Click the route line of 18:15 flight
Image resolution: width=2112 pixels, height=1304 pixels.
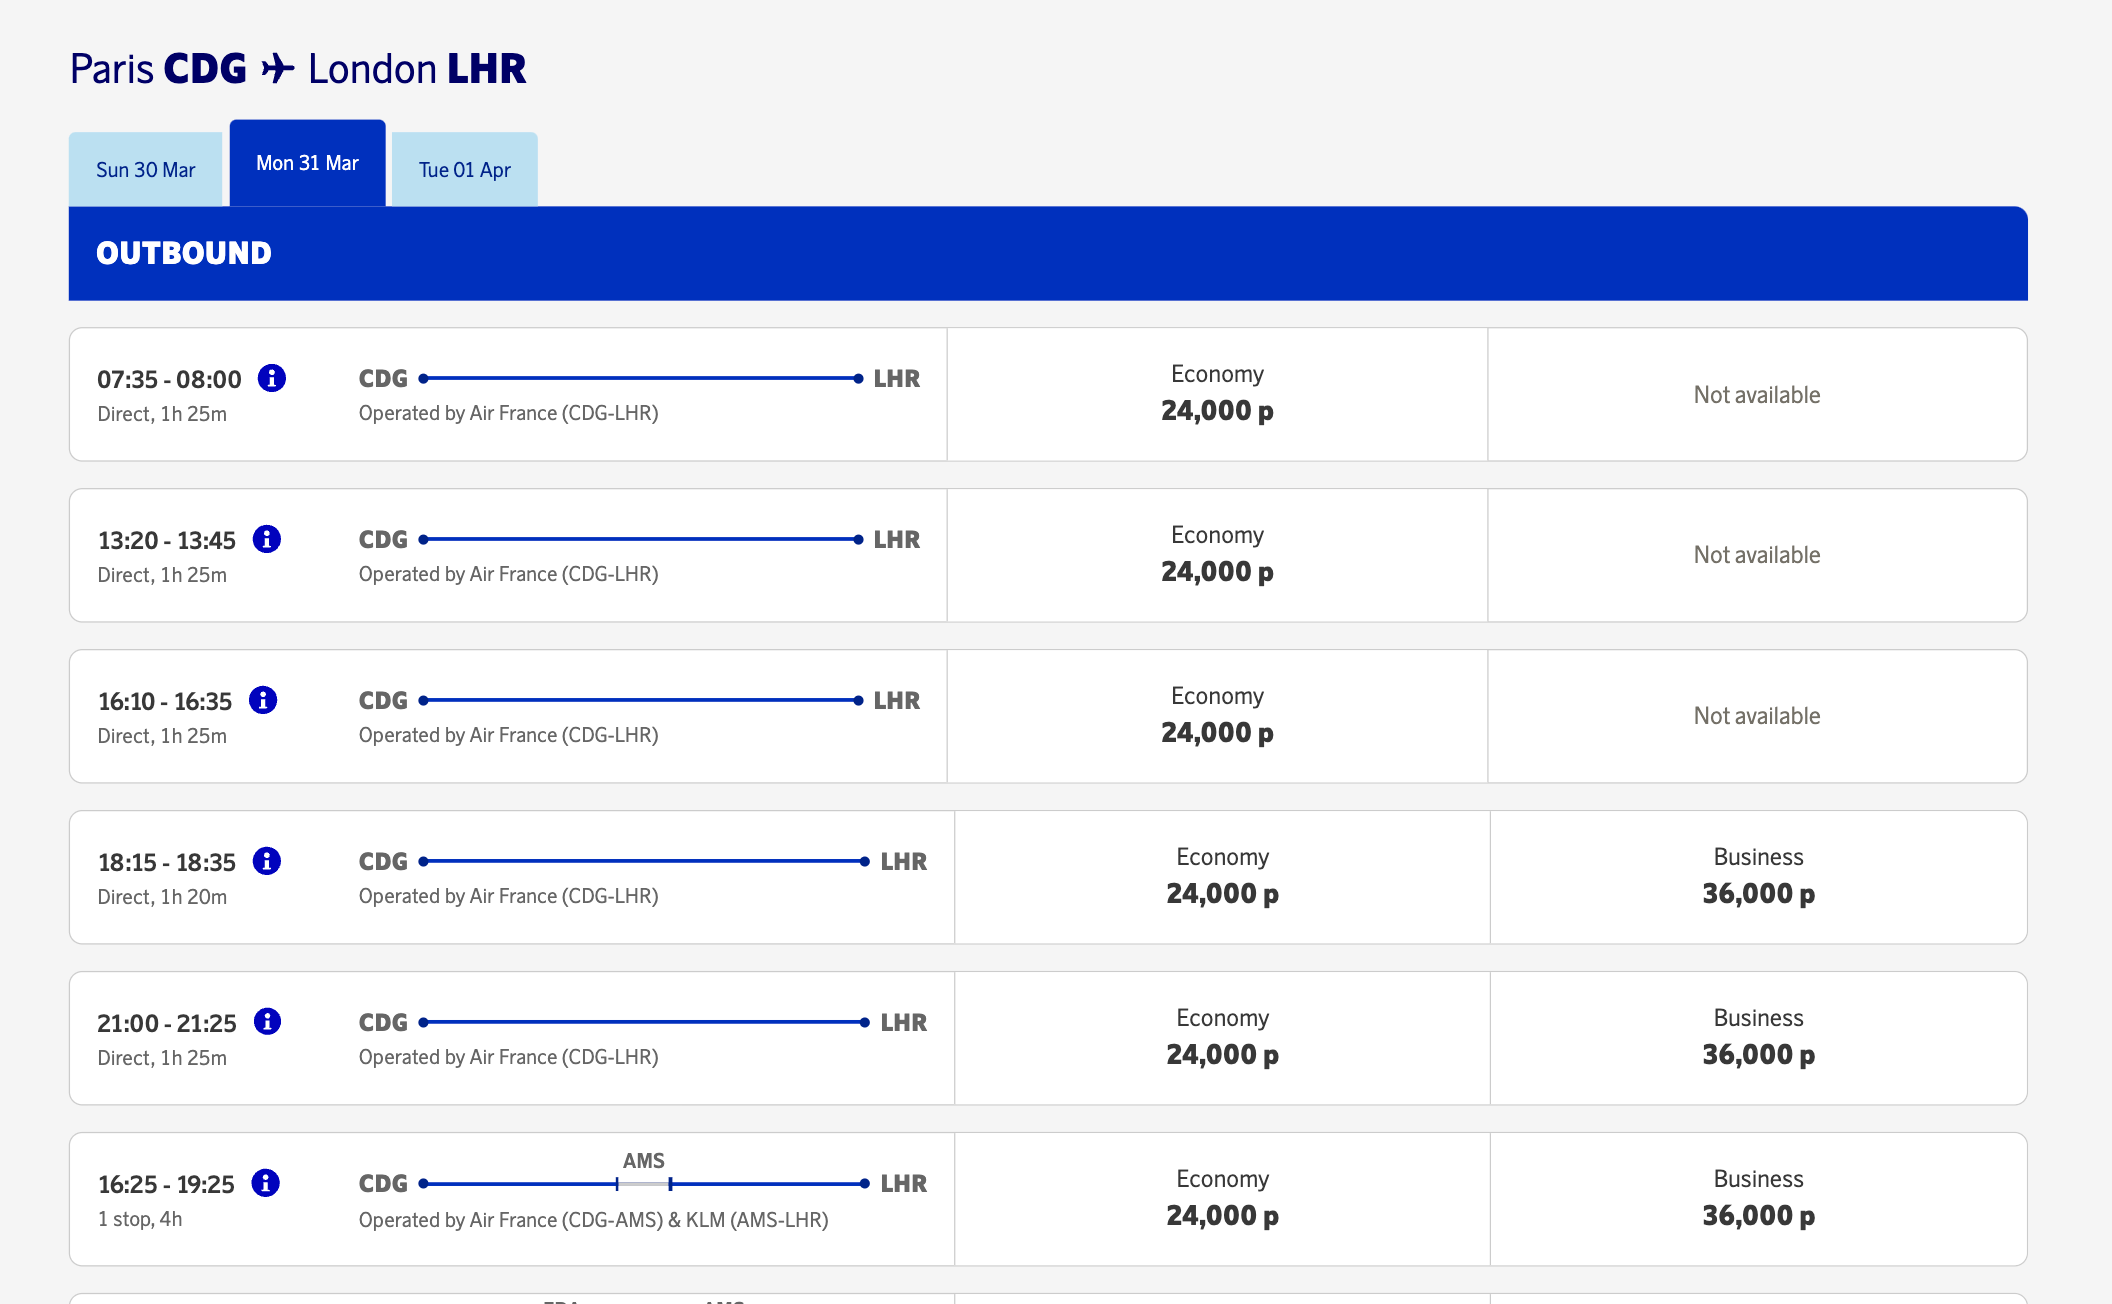click(x=644, y=861)
